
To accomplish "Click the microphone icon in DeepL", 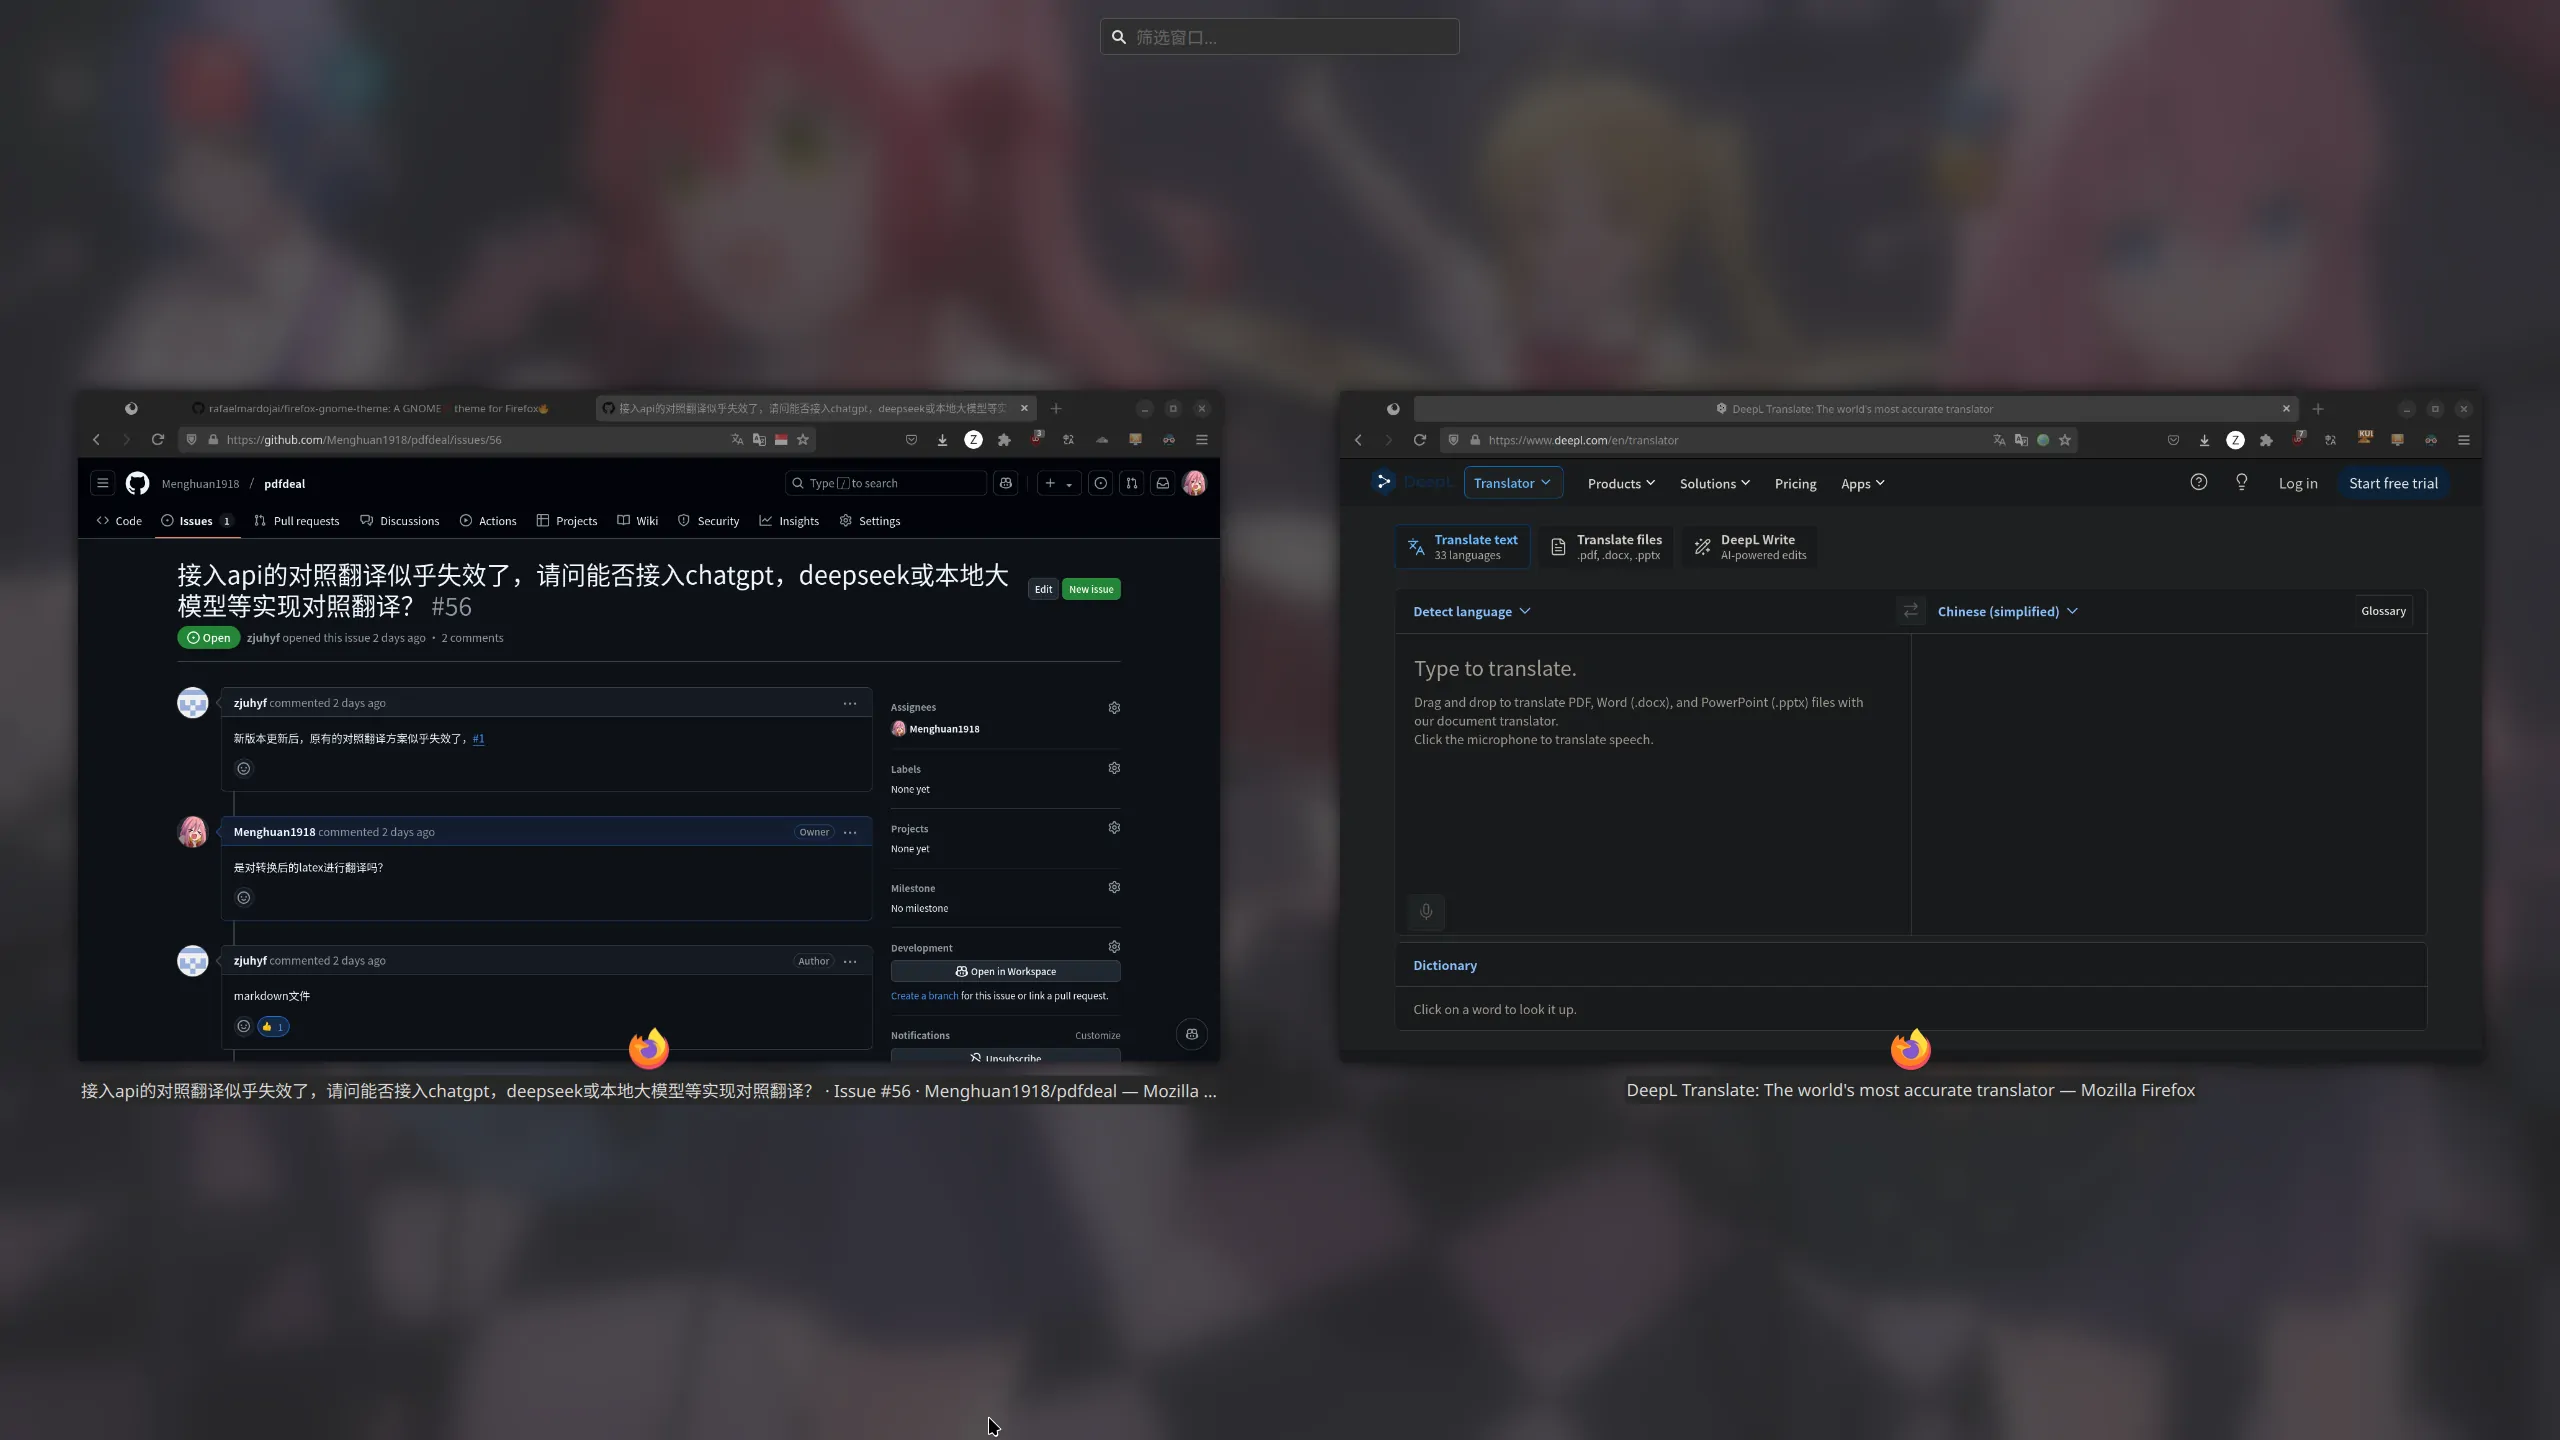I will pos(1426,911).
